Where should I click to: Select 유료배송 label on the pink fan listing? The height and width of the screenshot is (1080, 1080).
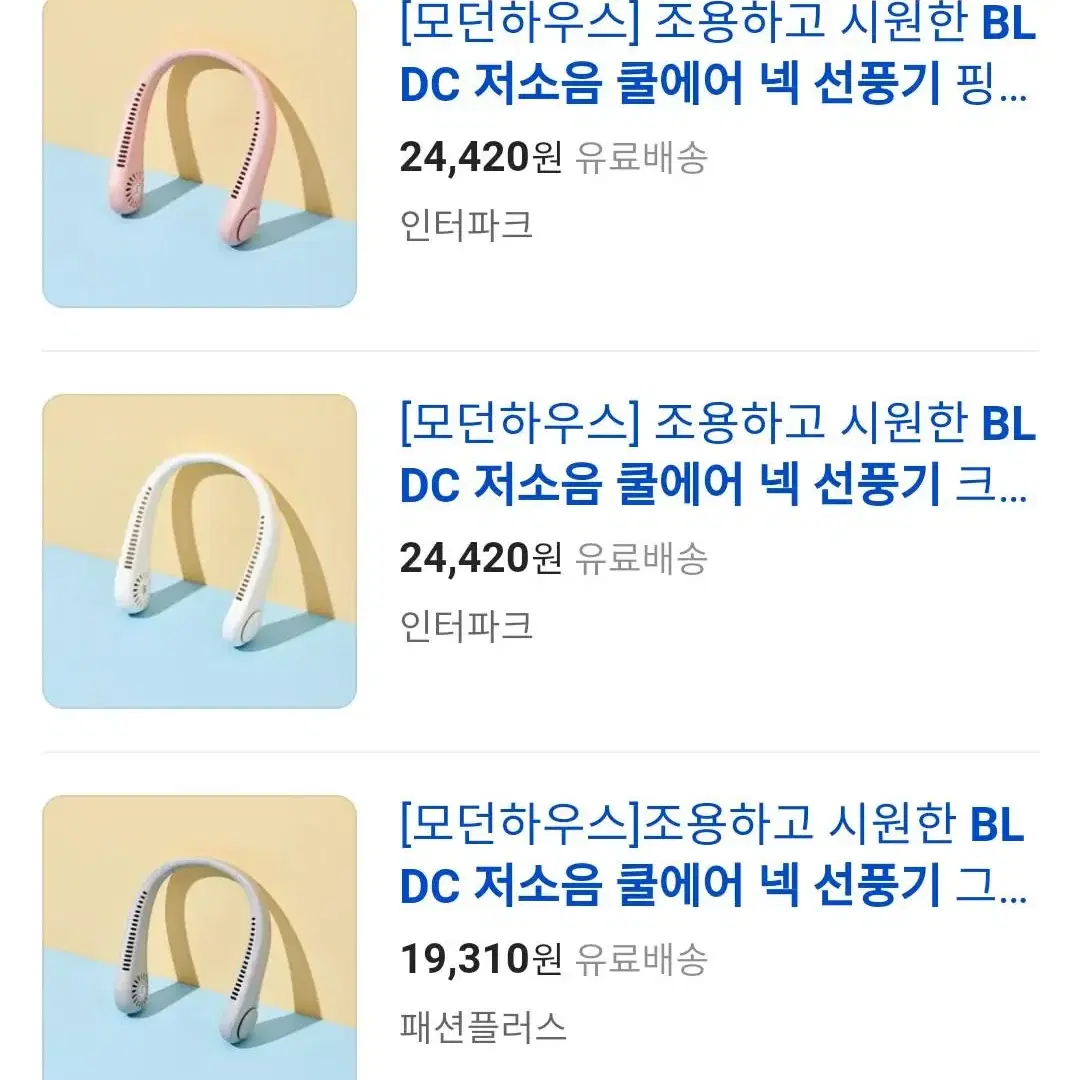click(x=641, y=158)
